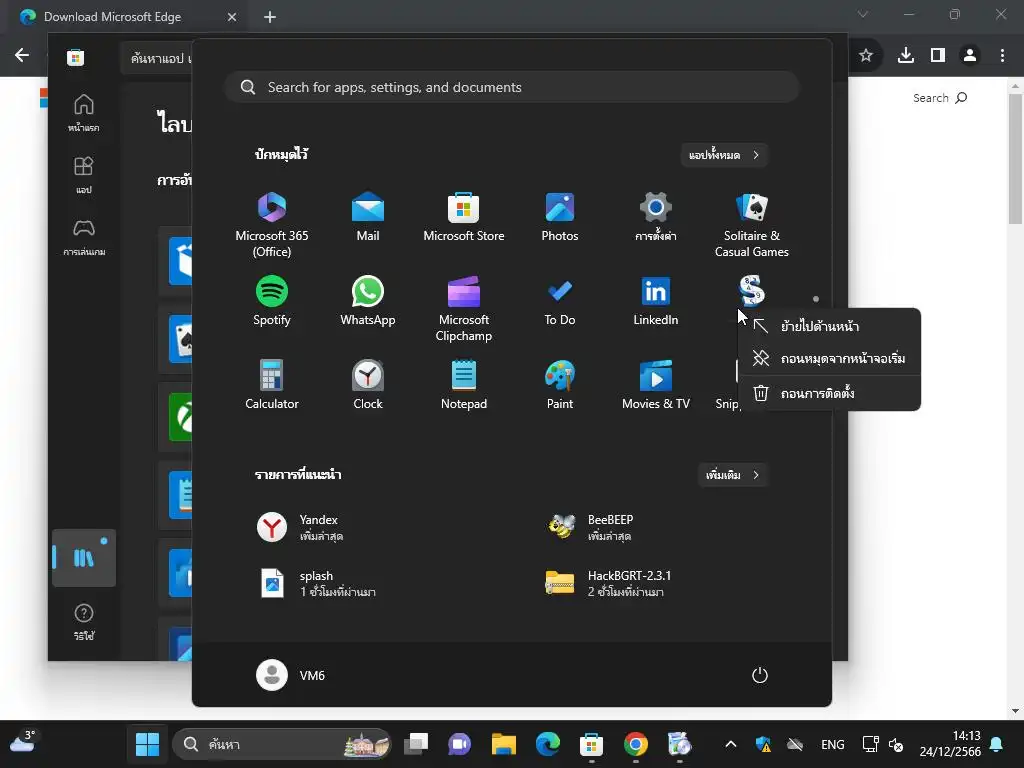Close the Download Microsoft Edge tab
The height and width of the screenshot is (768, 1024).
pyautogui.click(x=232, y=17)
